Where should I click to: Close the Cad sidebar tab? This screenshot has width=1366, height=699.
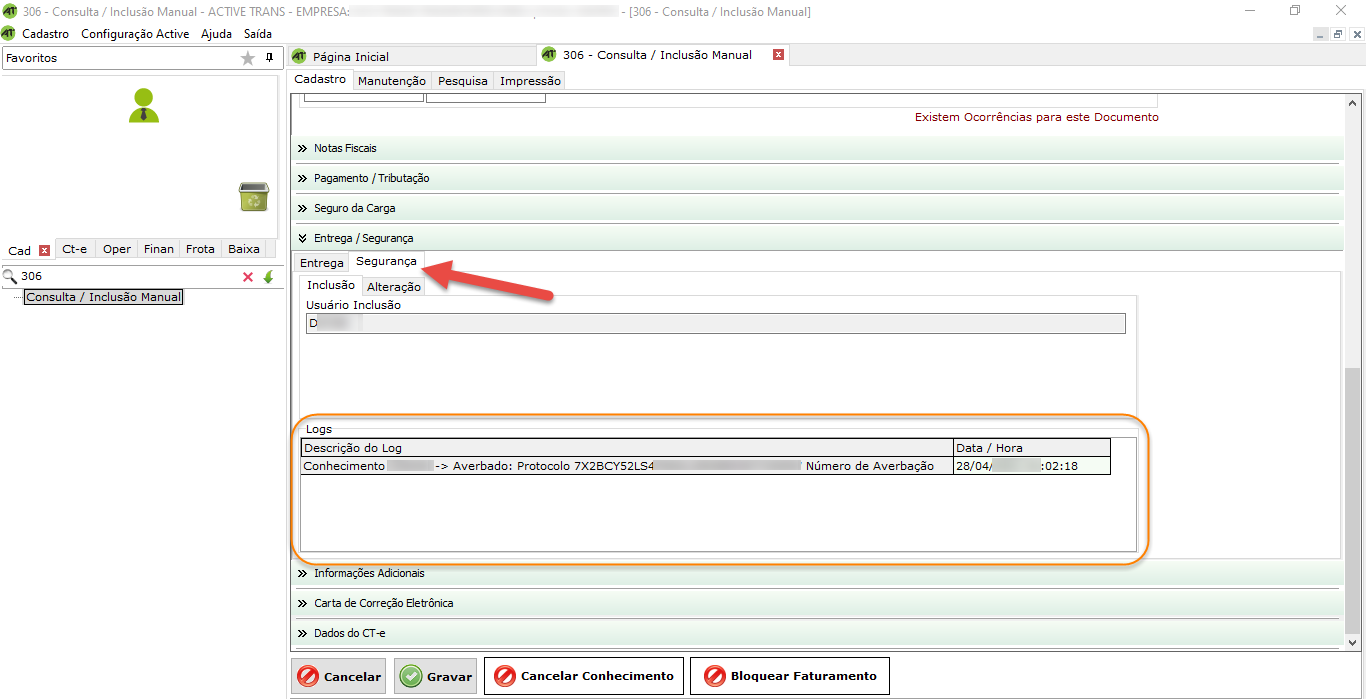[x=44, y=250]
